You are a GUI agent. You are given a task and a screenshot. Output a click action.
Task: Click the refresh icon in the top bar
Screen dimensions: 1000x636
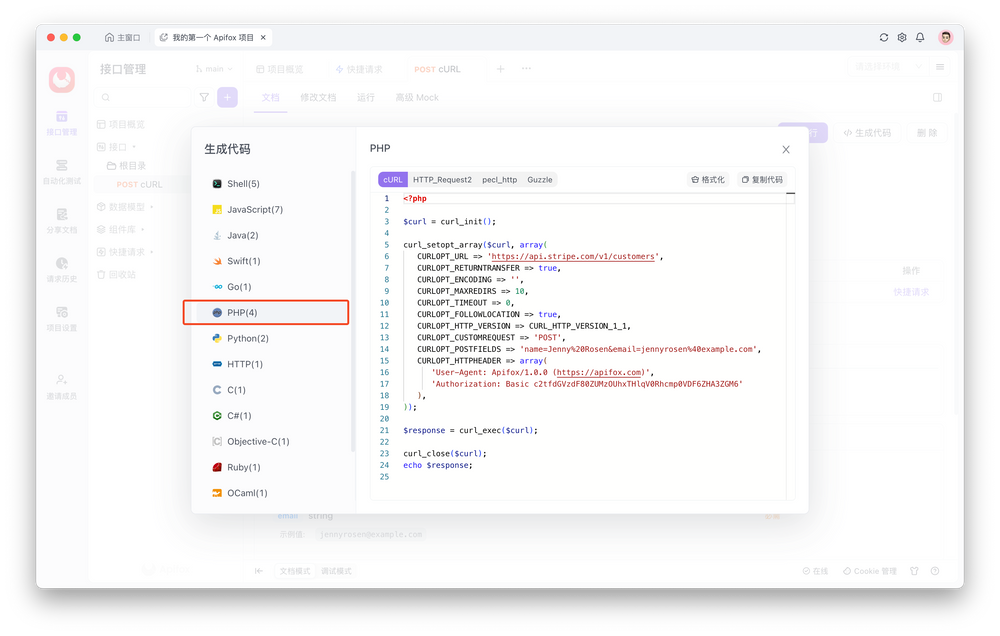coord(884,37)
